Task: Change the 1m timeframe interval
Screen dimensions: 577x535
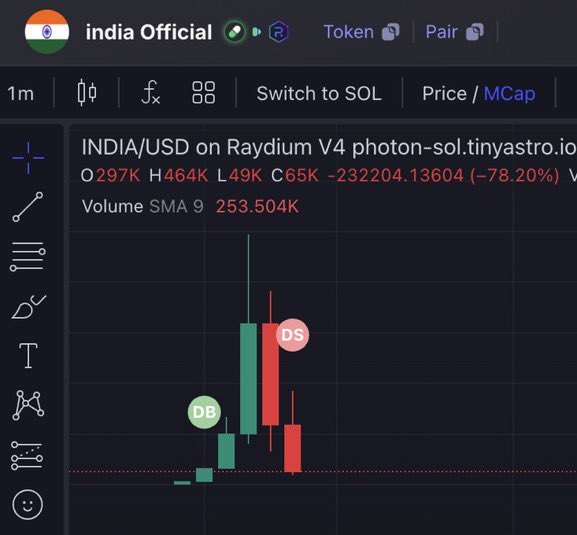Action: point(21,93)
